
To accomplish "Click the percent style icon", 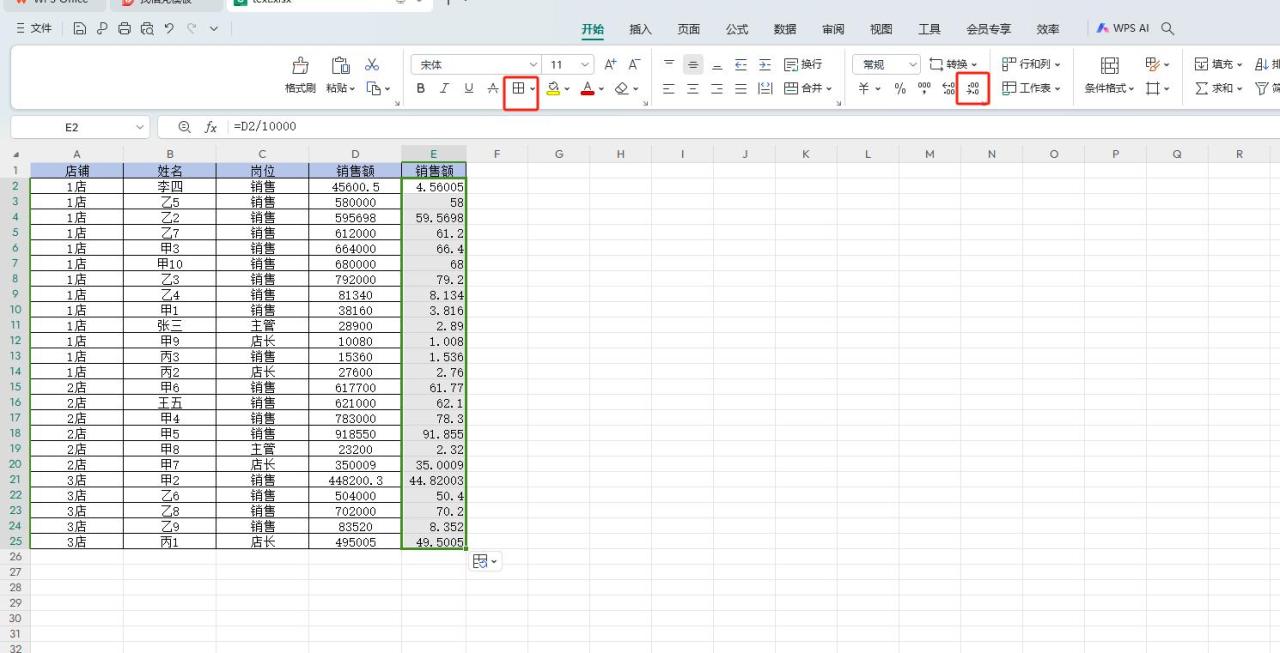I will (x=900, y=88).
